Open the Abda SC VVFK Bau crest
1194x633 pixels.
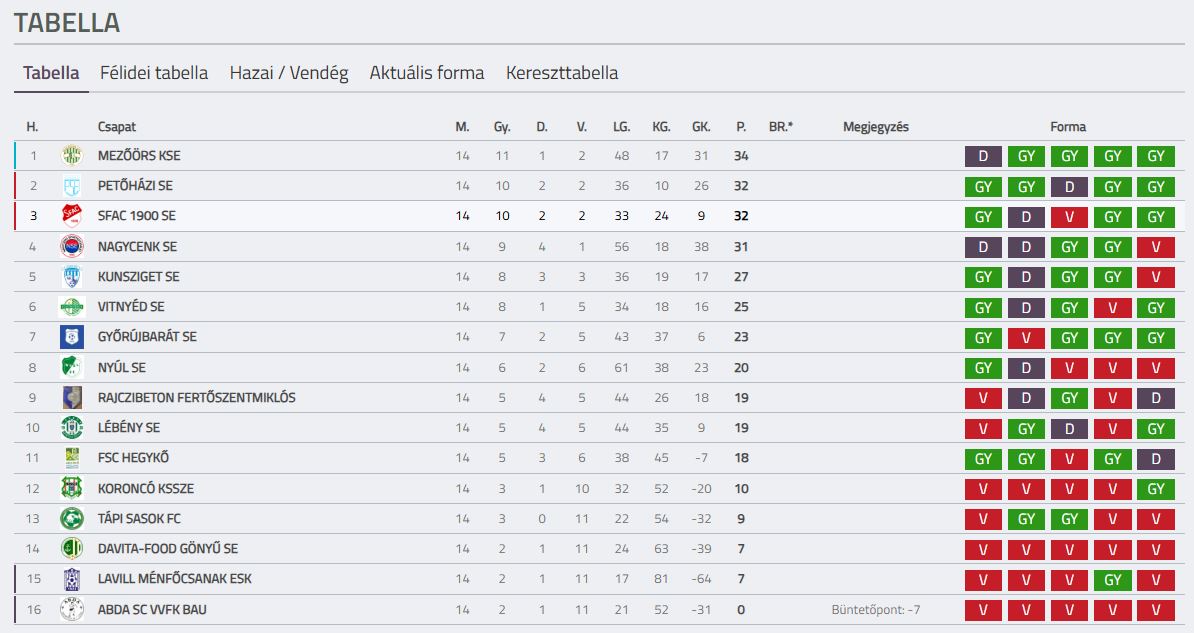pyautogui.click(x=72, y=609)
